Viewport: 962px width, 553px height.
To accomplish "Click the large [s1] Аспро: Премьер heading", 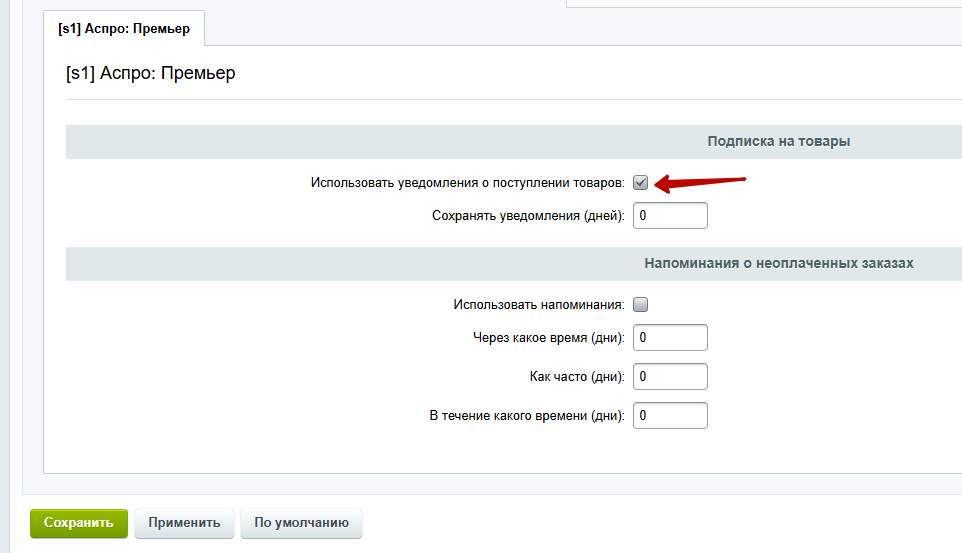I will (x=151, y=73).
